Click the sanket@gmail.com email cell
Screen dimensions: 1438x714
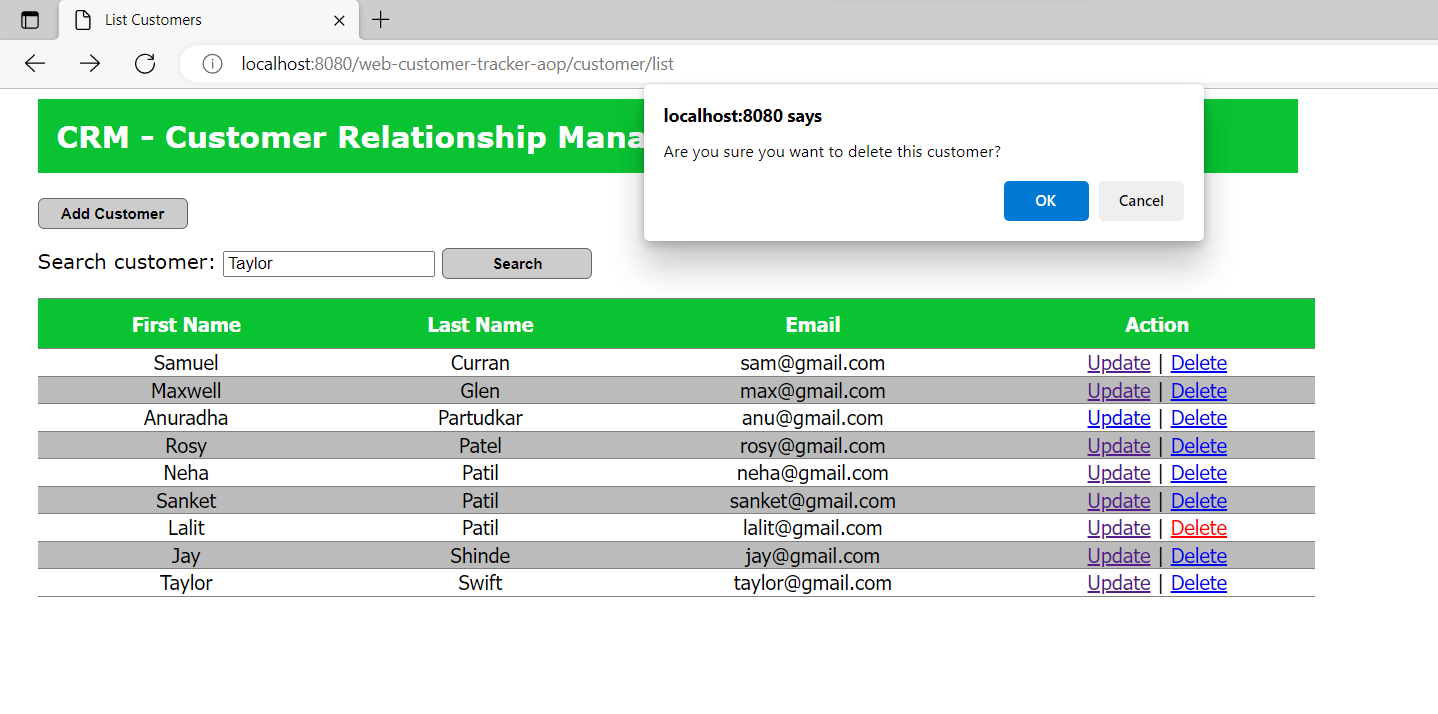(x=813, y=501)
